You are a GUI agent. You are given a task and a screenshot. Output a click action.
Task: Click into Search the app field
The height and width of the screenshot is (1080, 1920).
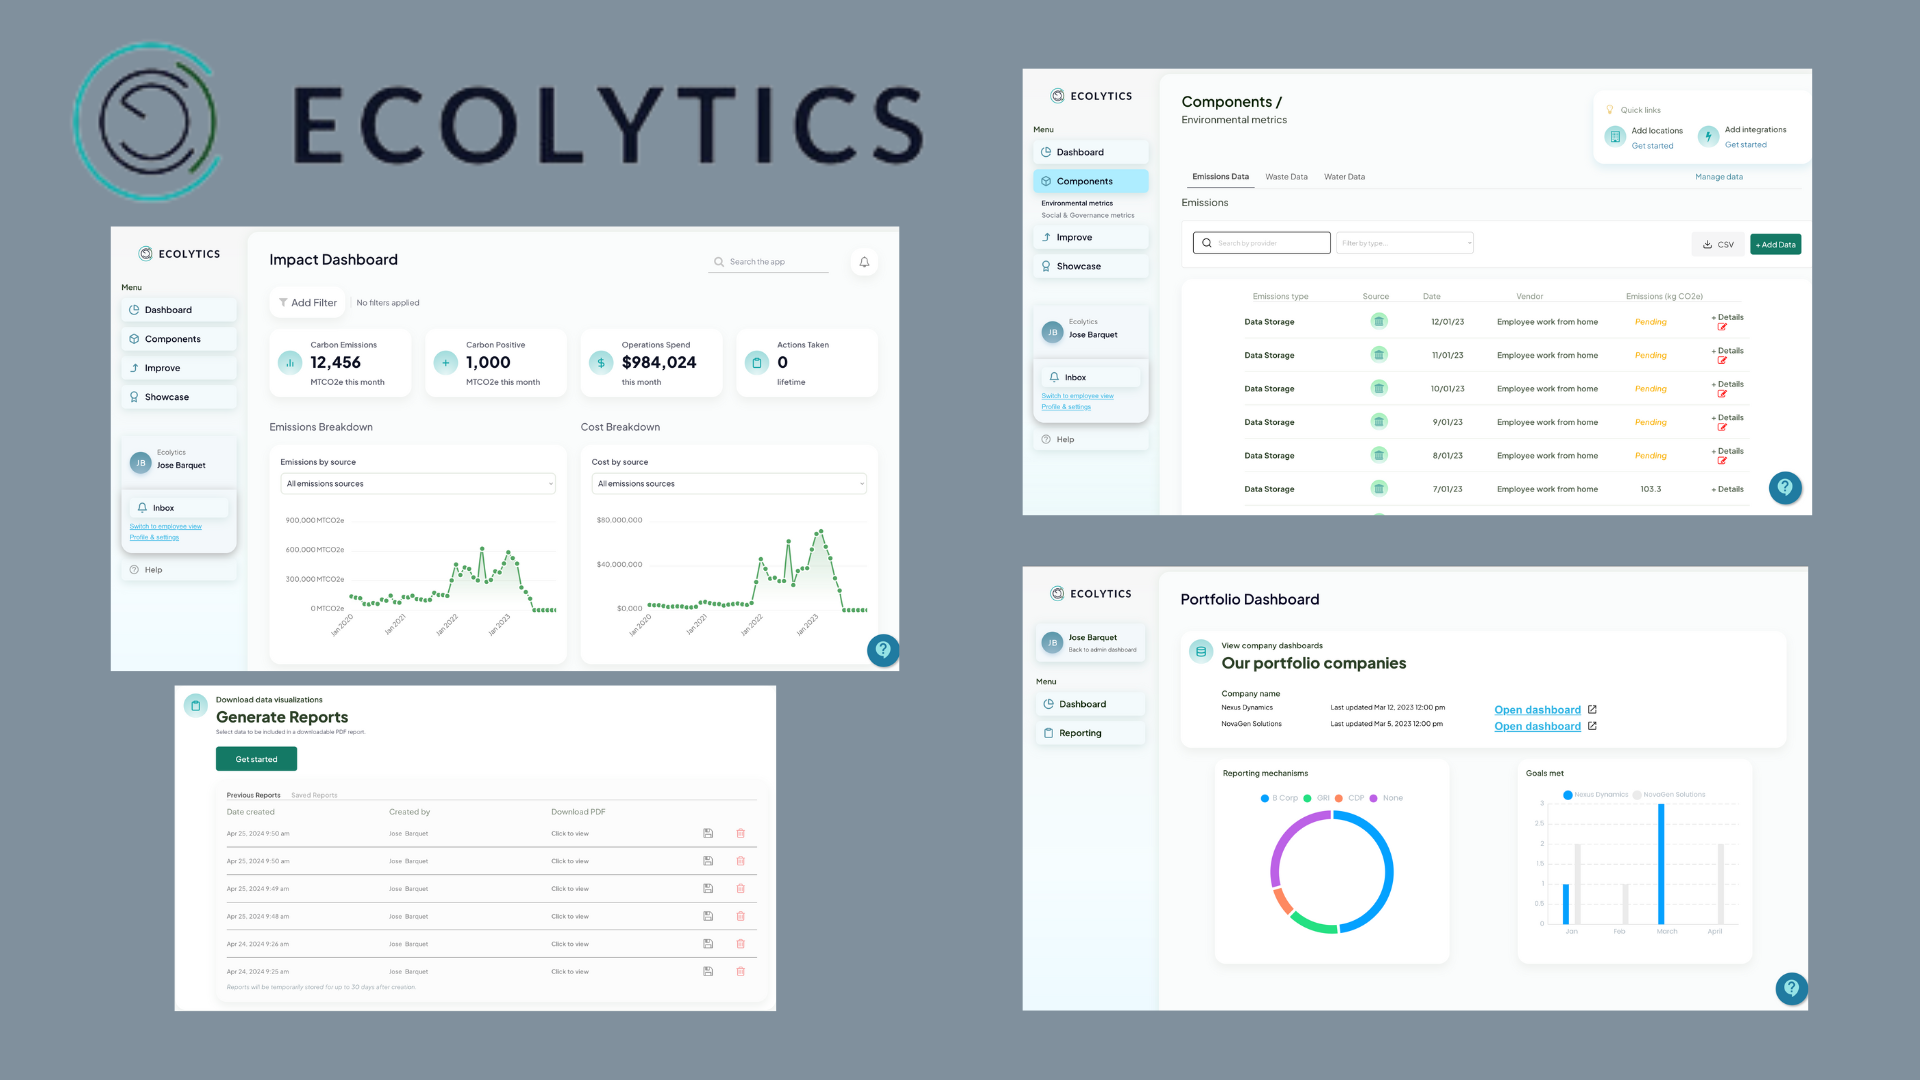point(768,262)
